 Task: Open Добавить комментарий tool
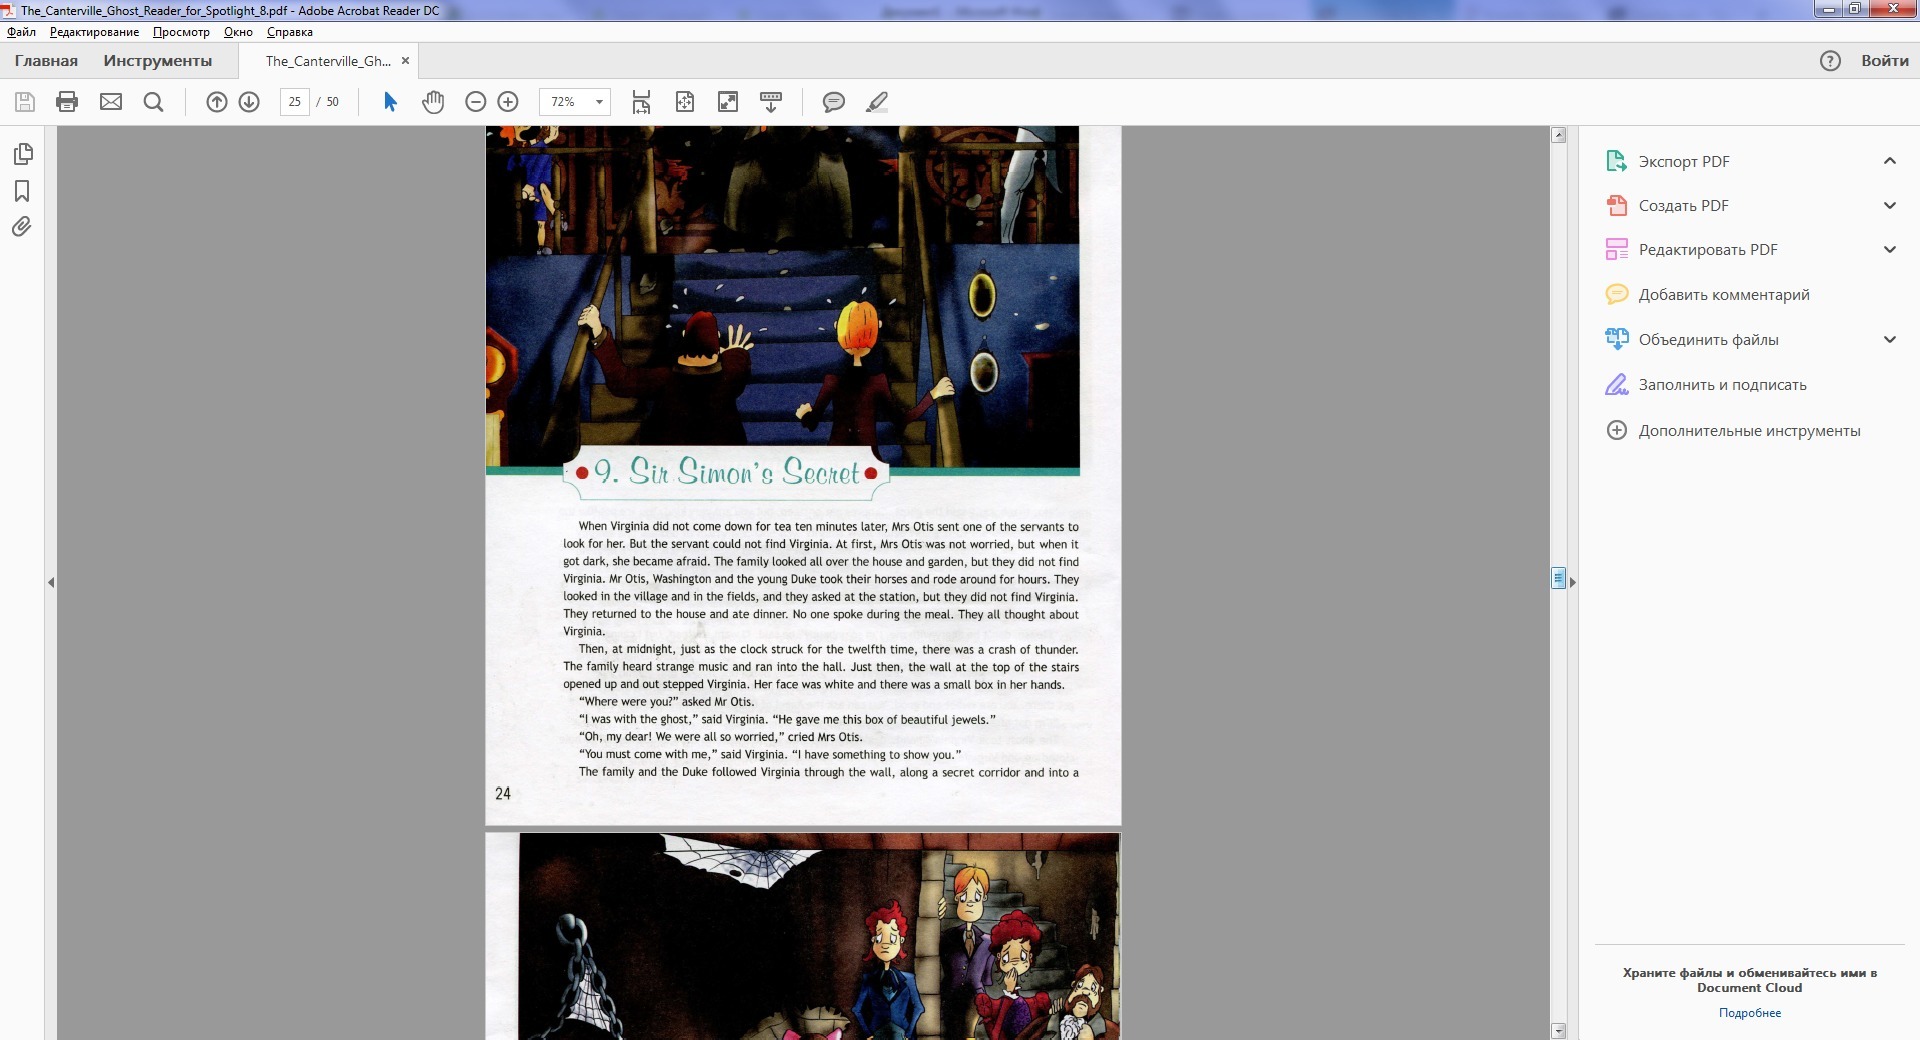(x=1723, y=294)
